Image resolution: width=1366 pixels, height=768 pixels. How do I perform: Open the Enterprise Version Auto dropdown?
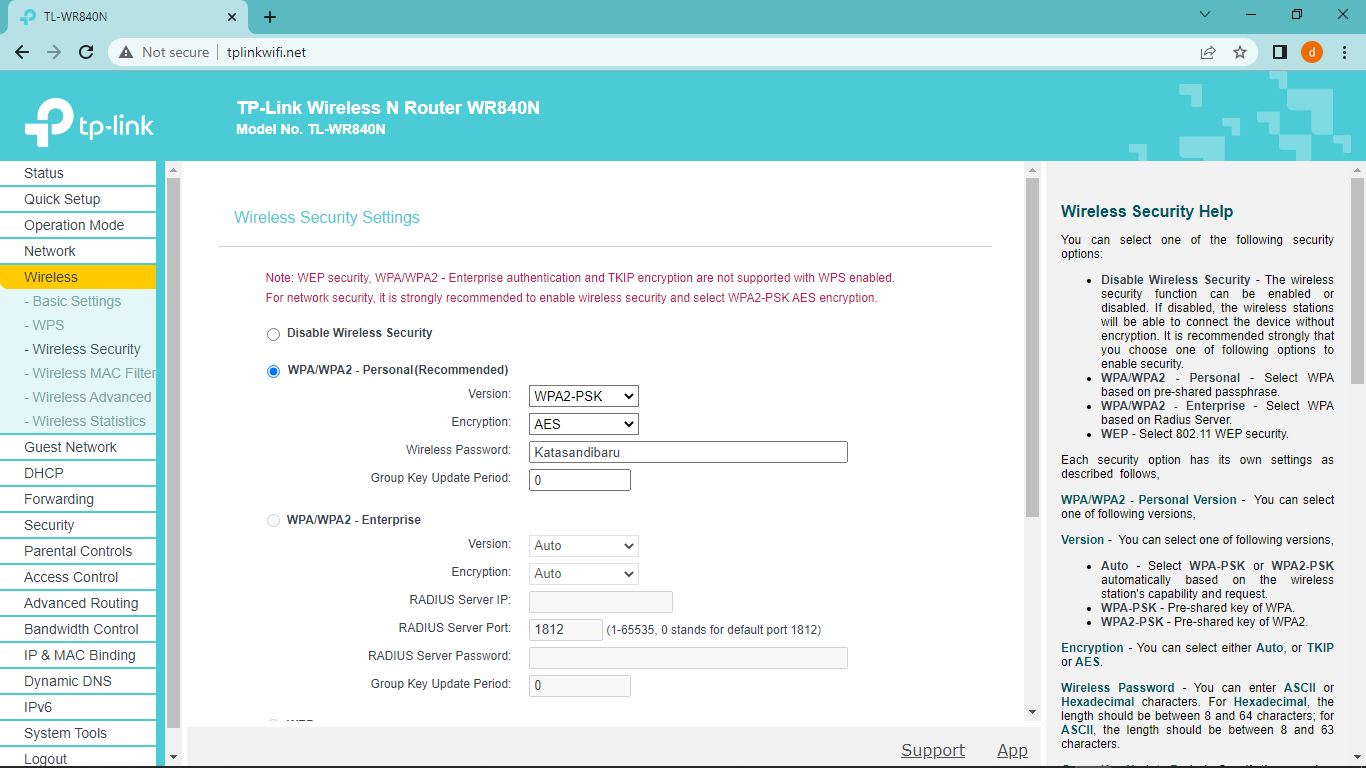click(584, 546)
